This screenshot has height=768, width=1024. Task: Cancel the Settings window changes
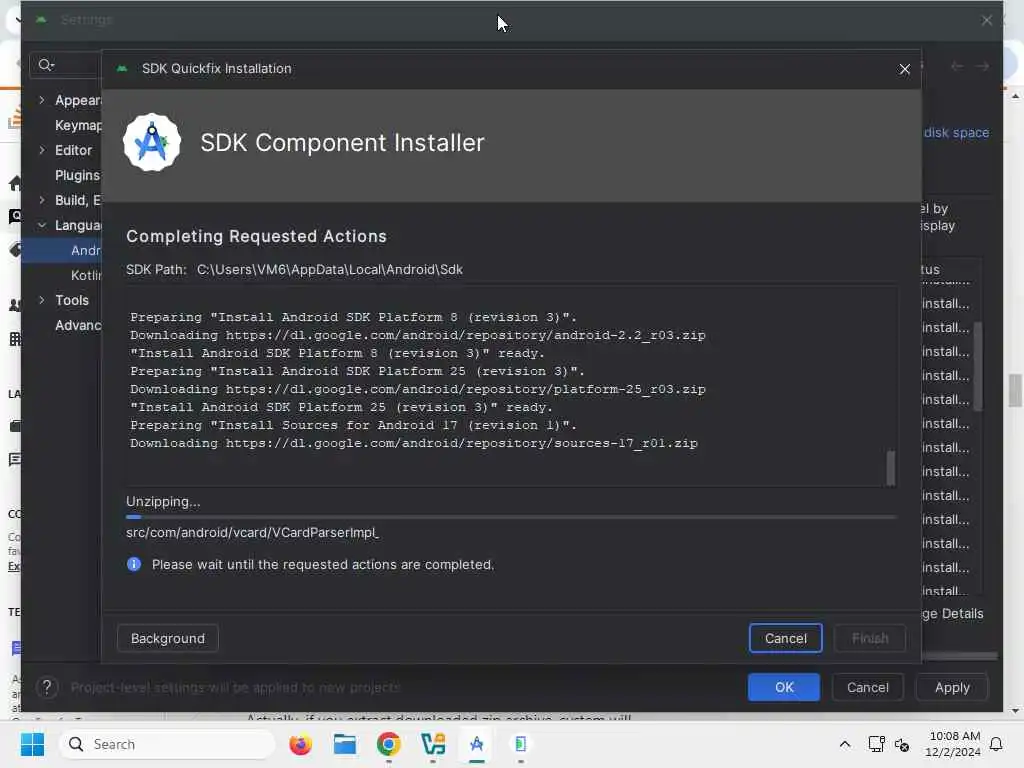(x=867, y=687)
